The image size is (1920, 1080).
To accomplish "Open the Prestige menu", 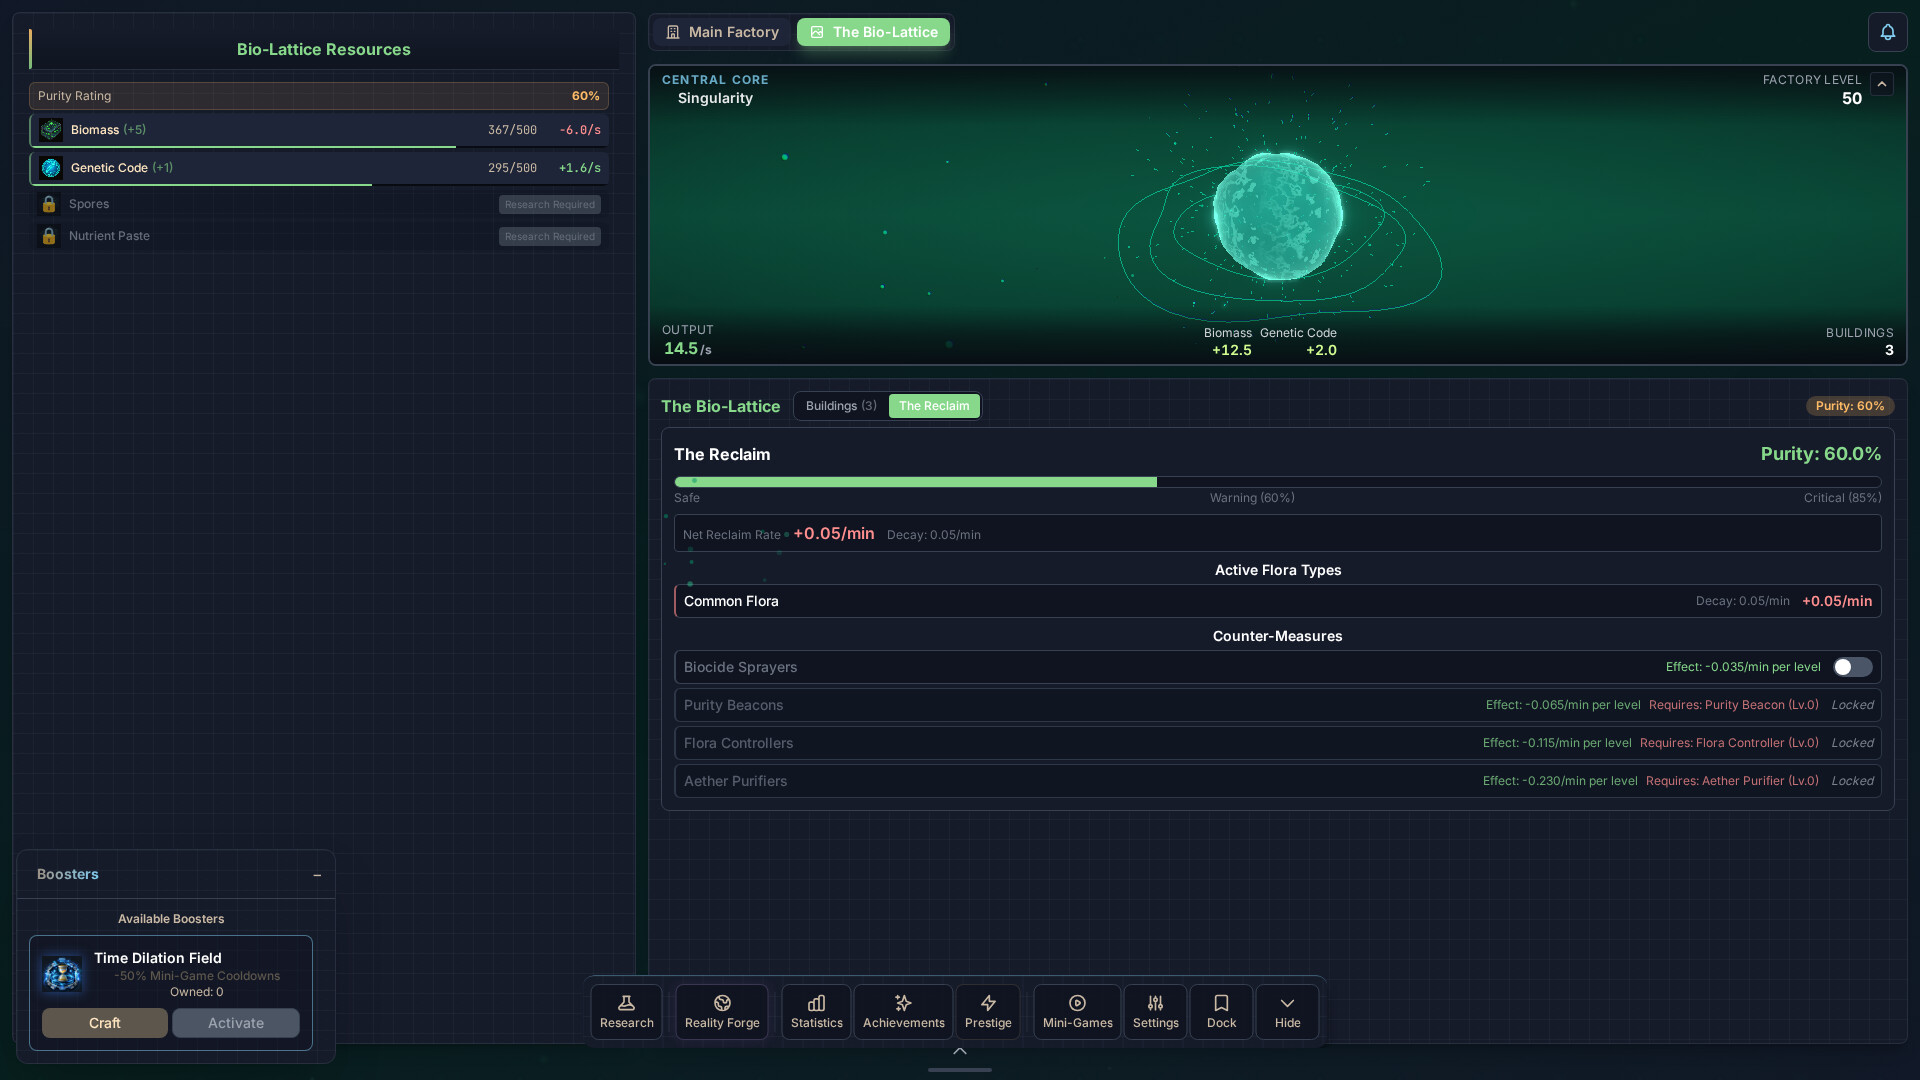I will click(x=988, y=1012).
